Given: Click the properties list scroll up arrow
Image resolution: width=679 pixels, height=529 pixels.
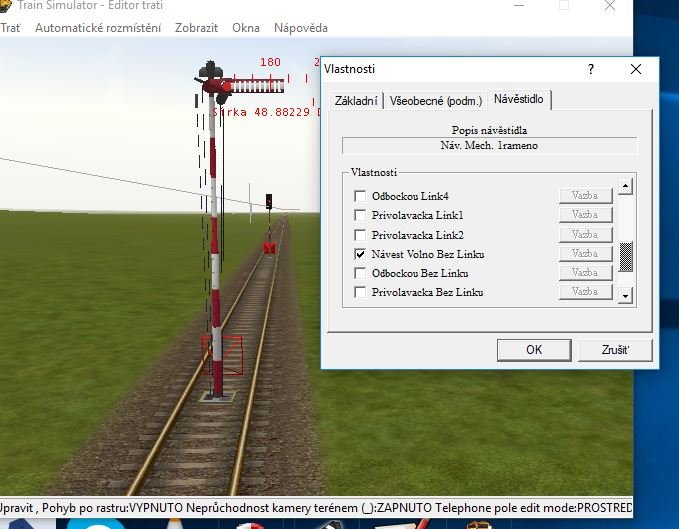Looking at the screenshot, I should coord(625,187).
